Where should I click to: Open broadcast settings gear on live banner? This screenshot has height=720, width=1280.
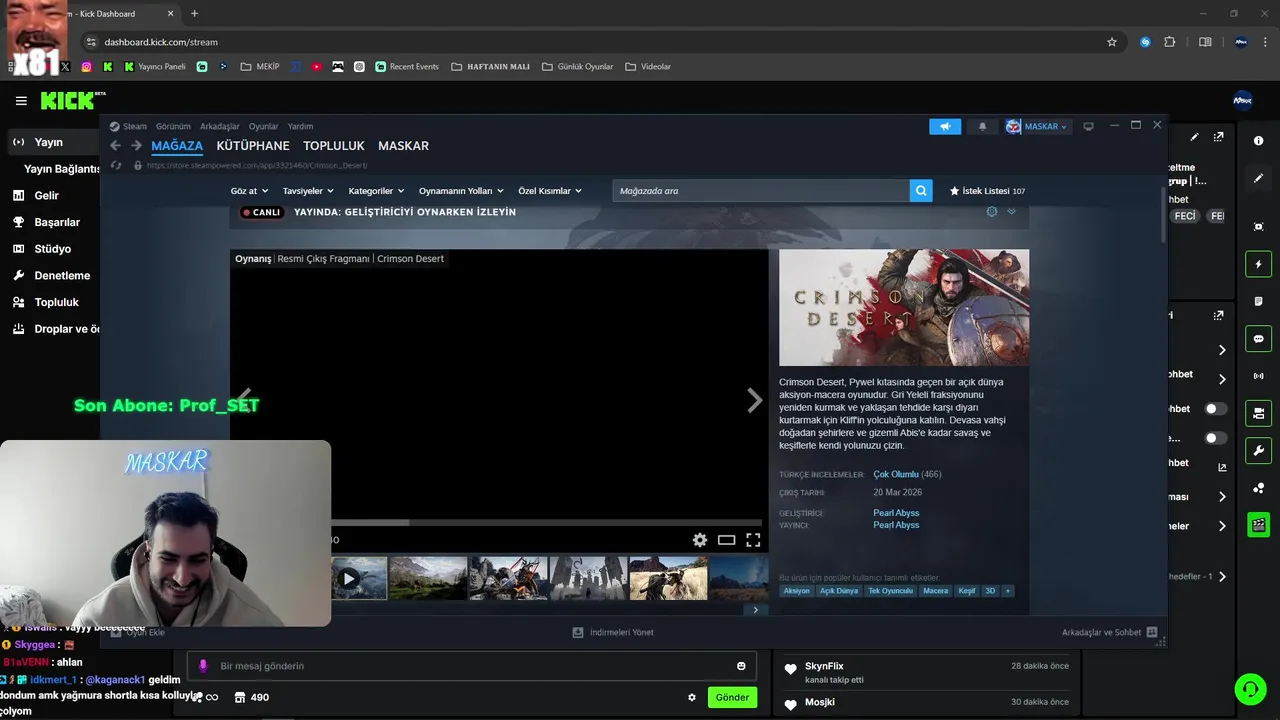[992, 212]
